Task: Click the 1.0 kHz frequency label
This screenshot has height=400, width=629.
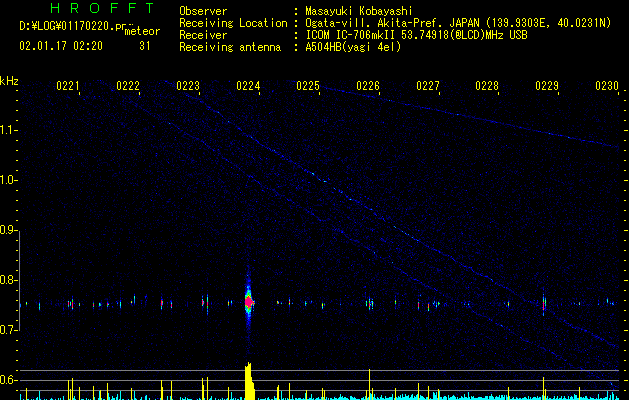Action: click(8, 181)
